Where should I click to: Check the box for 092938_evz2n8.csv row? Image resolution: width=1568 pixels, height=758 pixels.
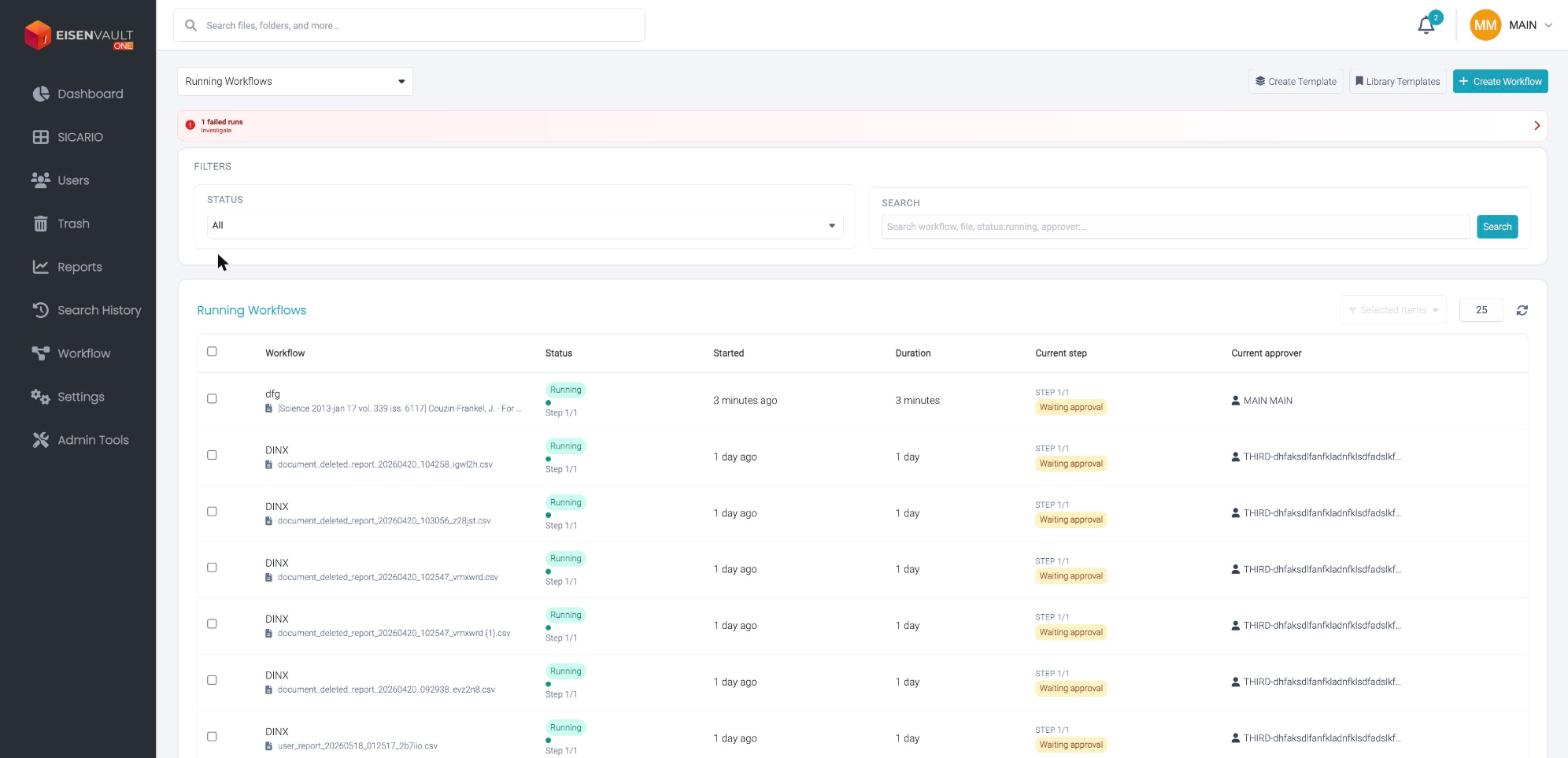click(x=211, y=680)
